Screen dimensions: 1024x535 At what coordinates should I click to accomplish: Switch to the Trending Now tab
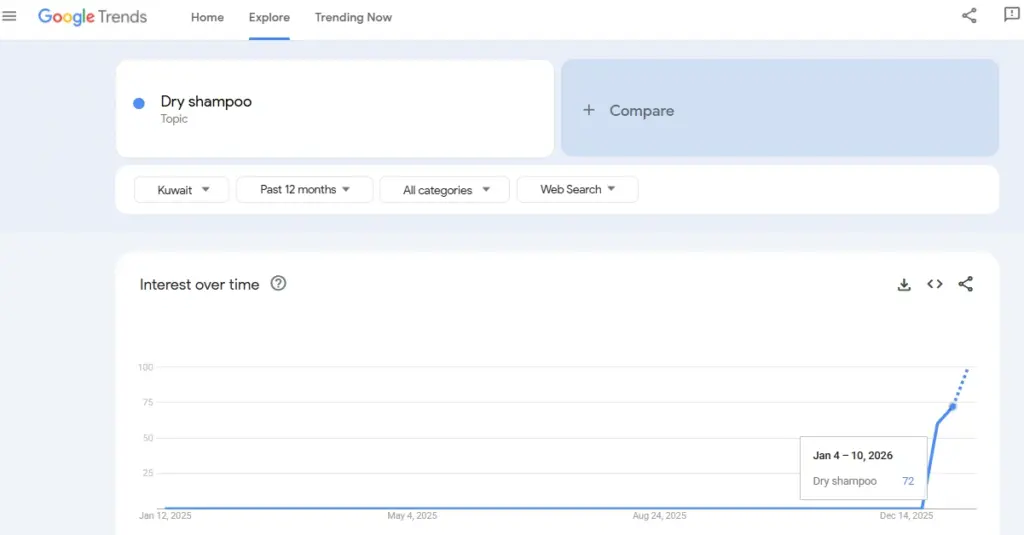[353, 17]
